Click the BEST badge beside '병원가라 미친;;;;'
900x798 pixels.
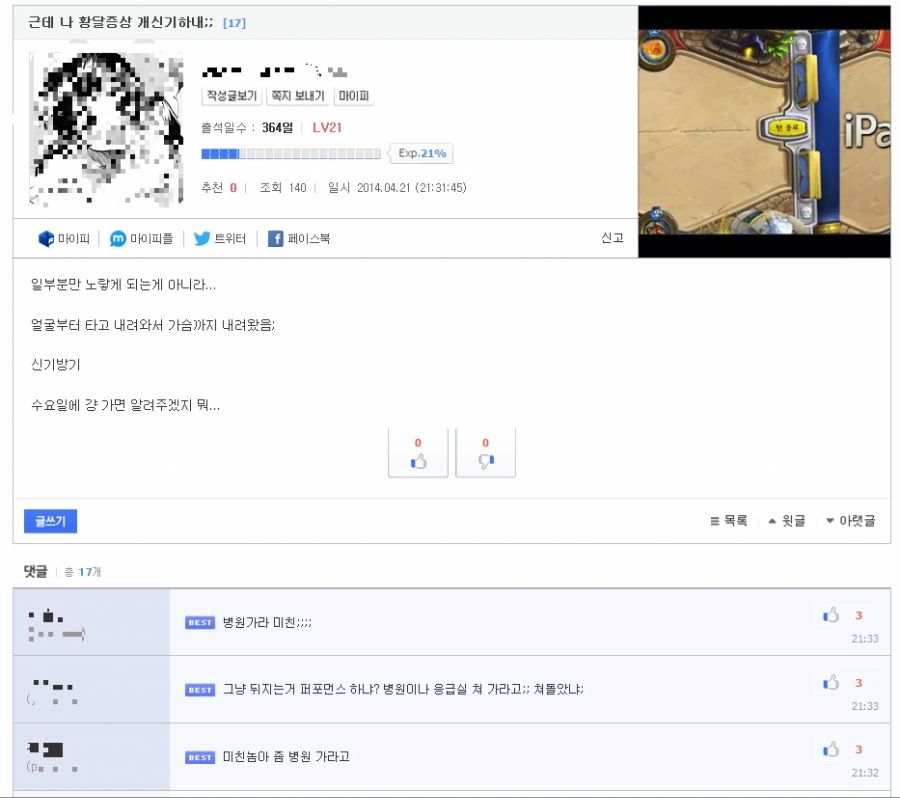tap(200, 623)
